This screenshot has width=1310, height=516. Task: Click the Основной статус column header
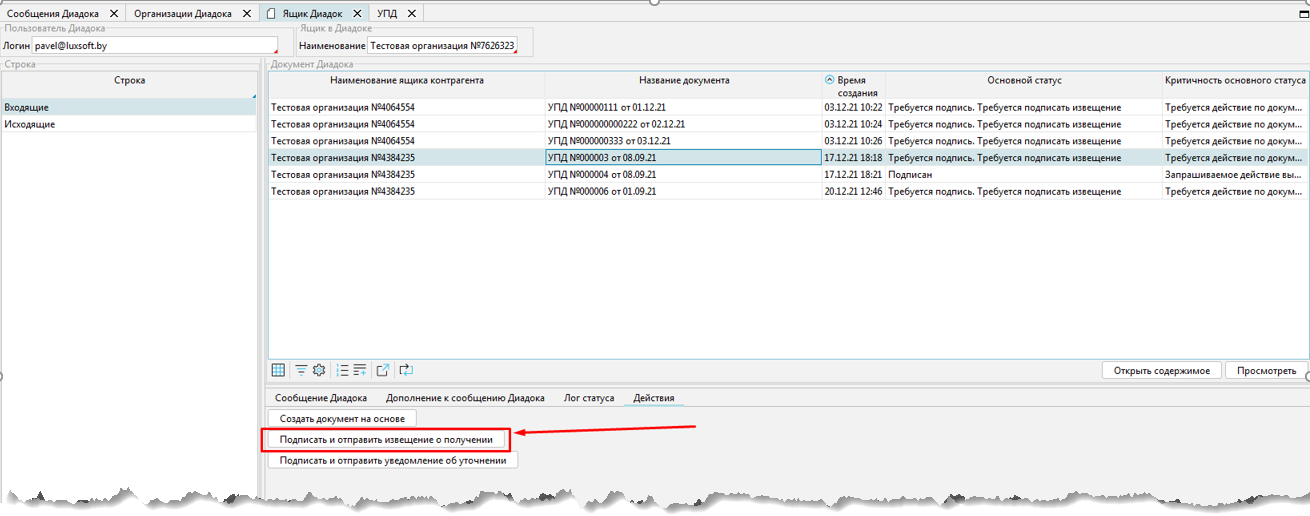pos(1024,80)
